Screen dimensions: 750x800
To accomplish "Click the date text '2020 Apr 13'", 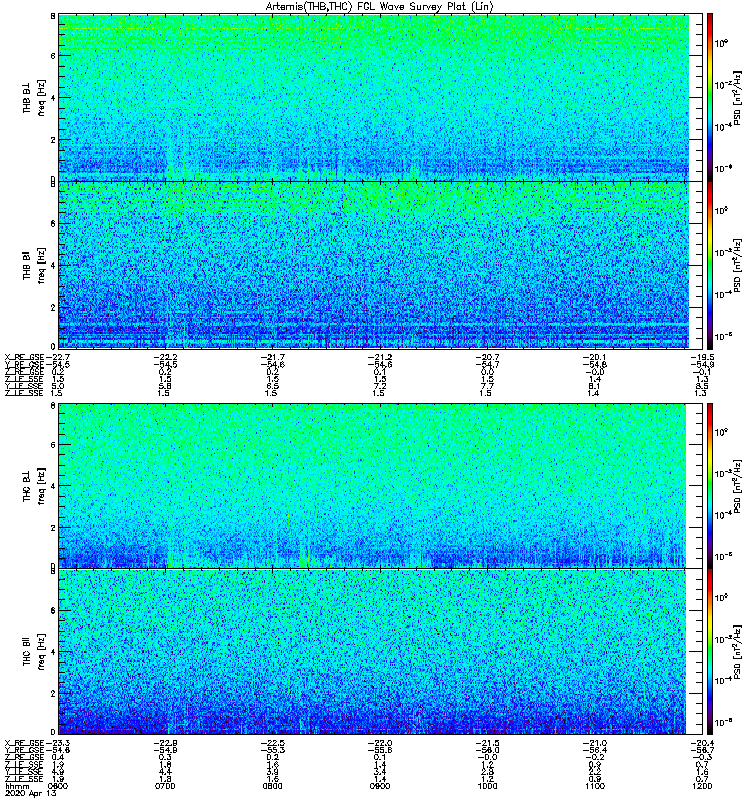I will pos(31,793).
